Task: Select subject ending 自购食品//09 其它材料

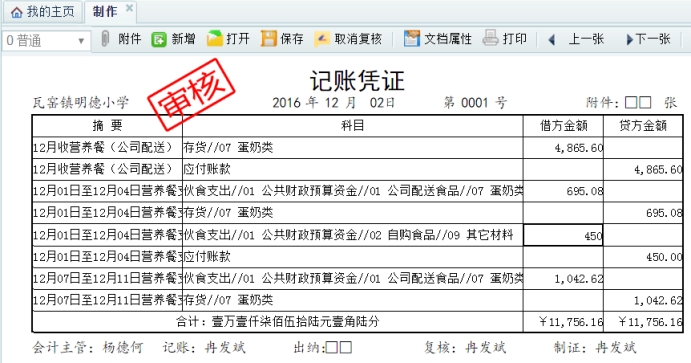Action: (353, 235)
